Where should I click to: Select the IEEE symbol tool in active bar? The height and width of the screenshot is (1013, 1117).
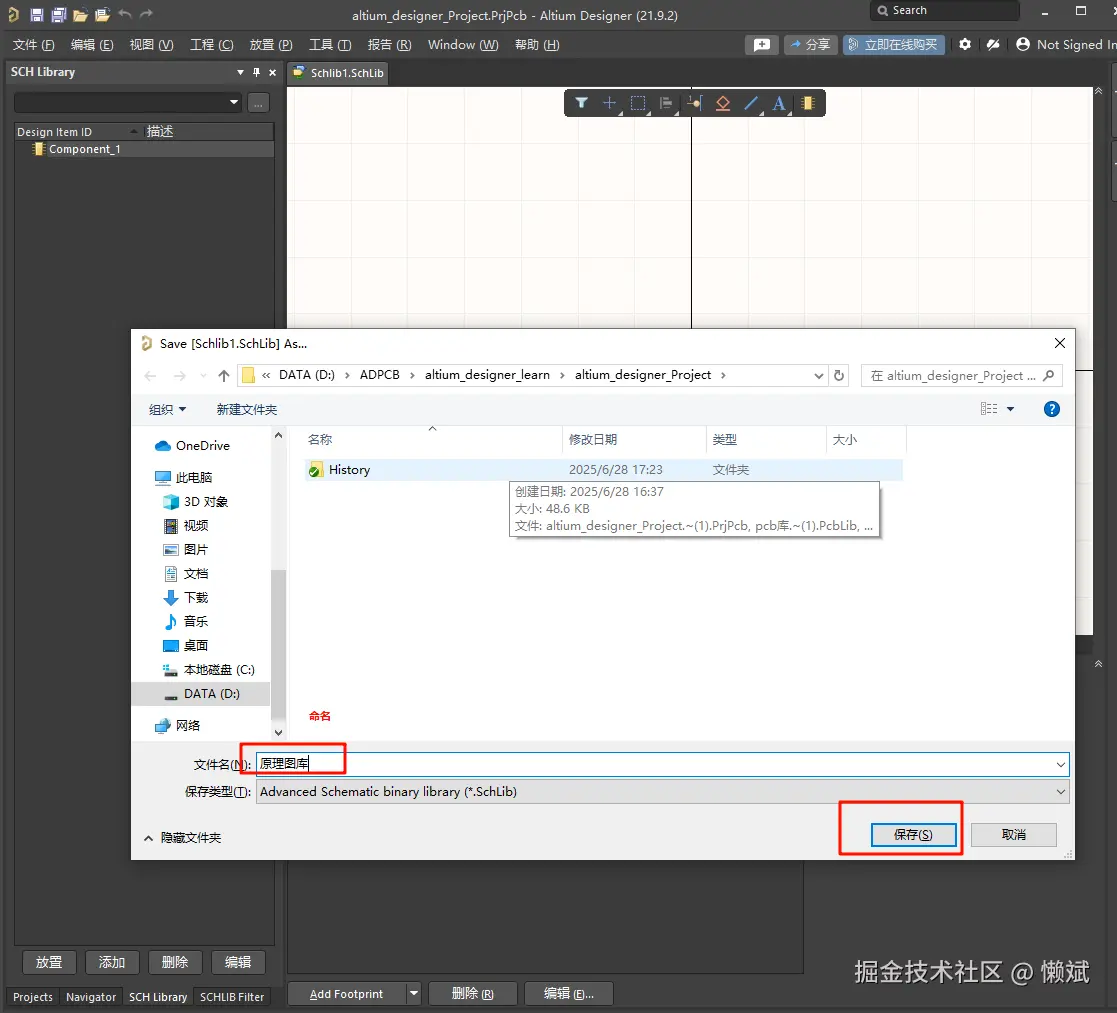pos(722,103)
